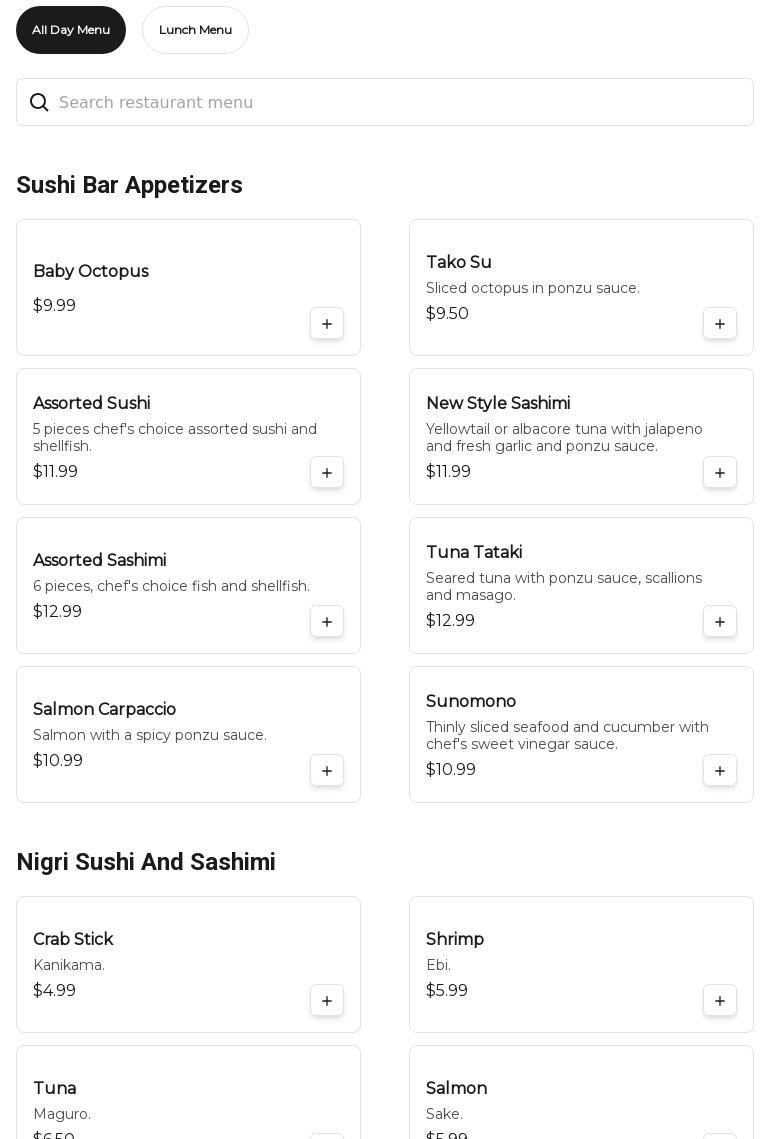Open the Baby Octopus item details
770x1139 pixels.
click(91, 272)
